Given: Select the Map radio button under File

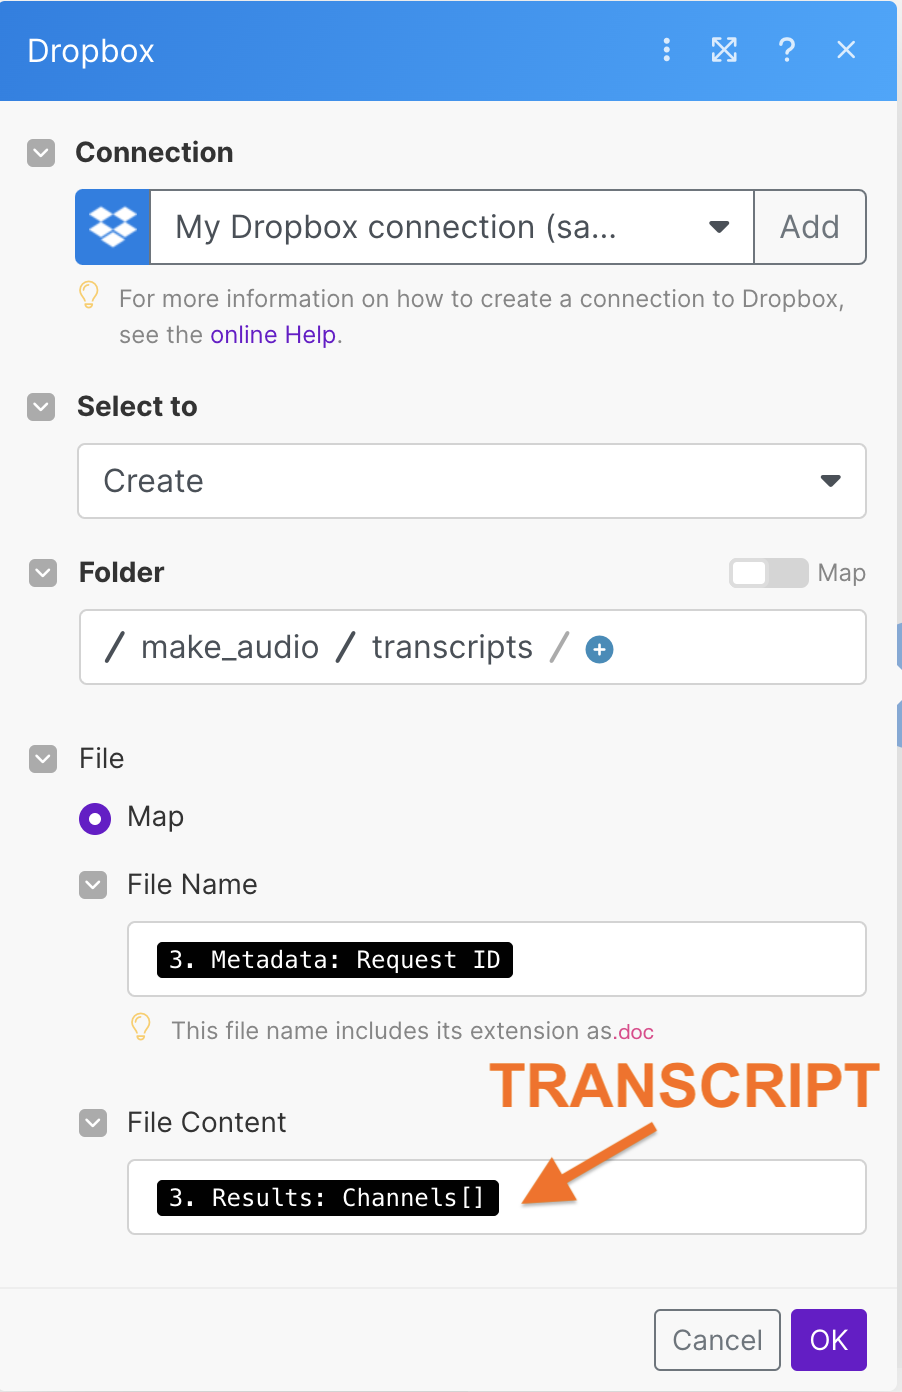Looking at the screenshot, I should click(95, 819).
